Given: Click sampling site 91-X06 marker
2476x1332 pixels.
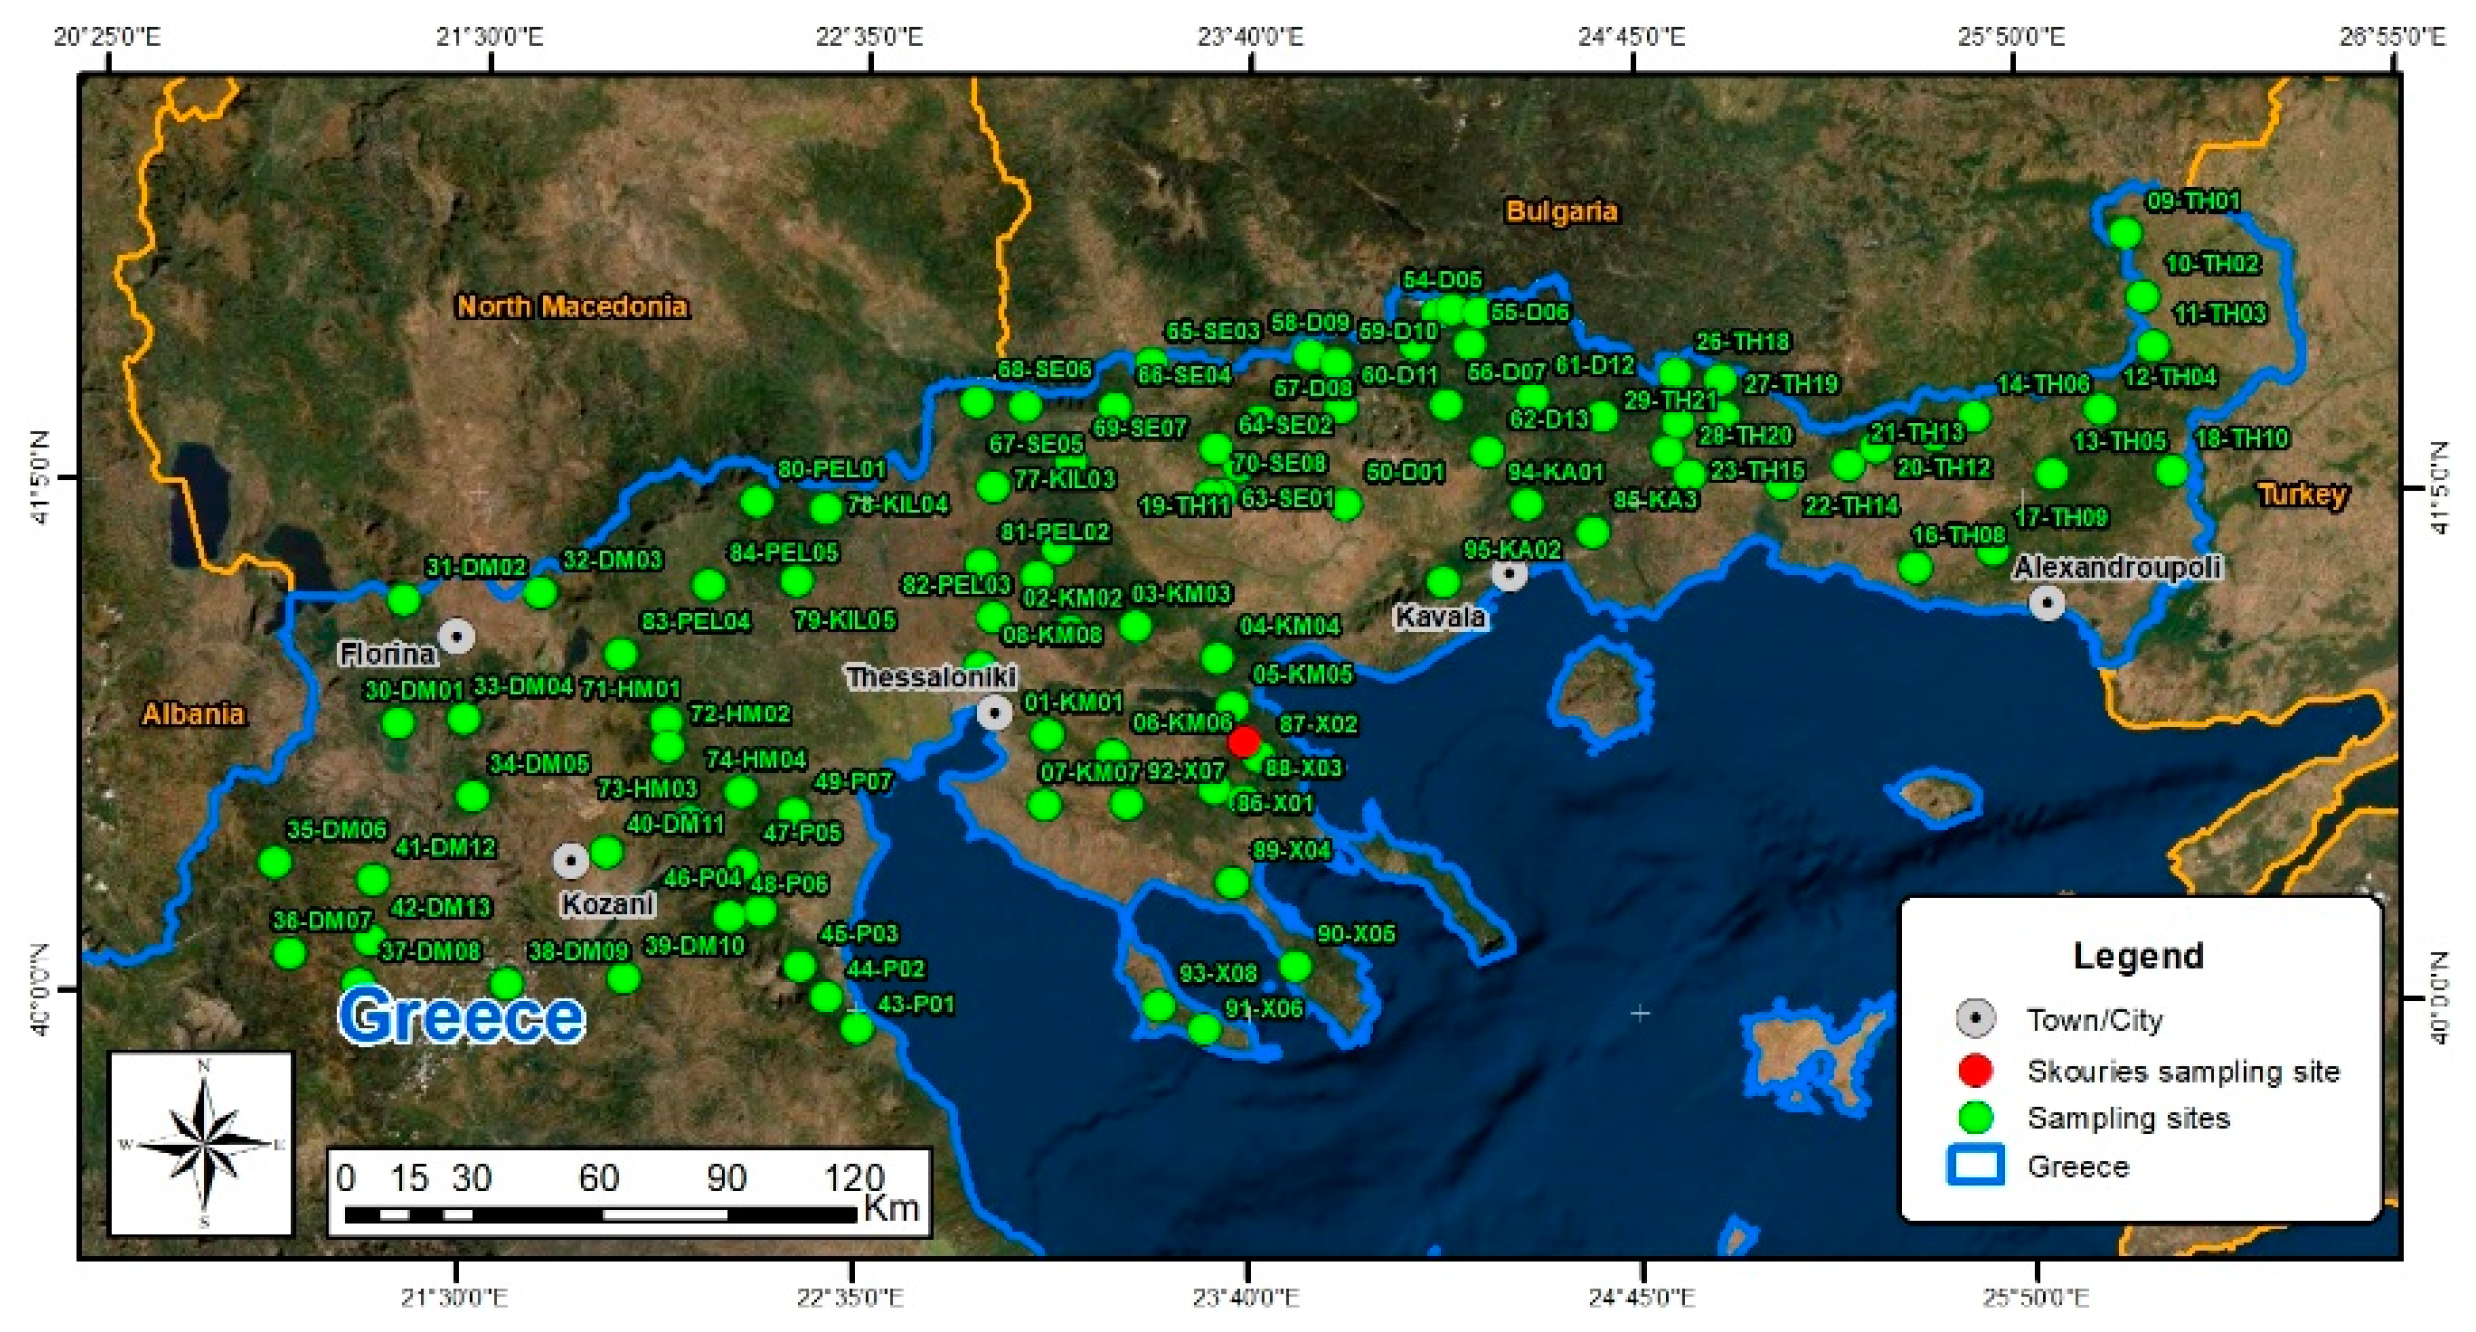Looking at the screenshot, I should pyautogui.click(x=1204, y=1028).
